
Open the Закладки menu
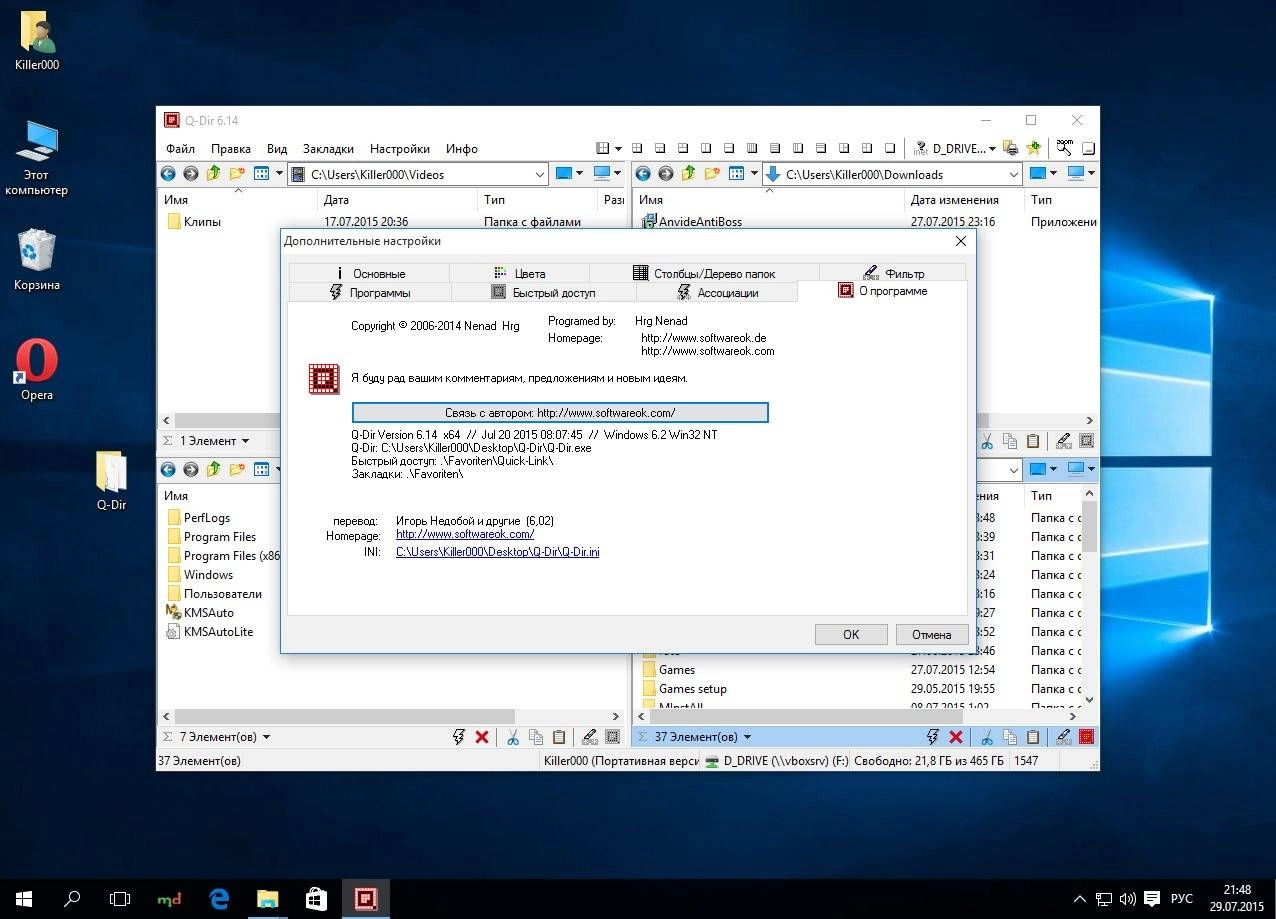point(328,149)
